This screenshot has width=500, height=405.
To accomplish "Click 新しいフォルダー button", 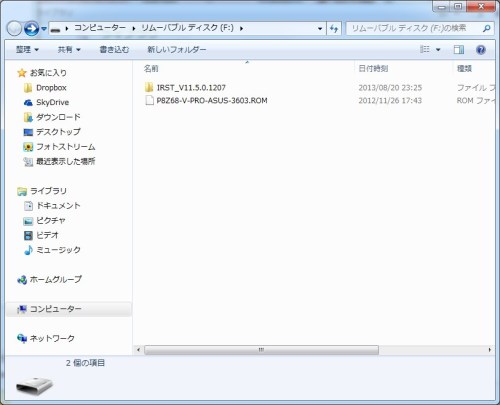I will 177,50.
